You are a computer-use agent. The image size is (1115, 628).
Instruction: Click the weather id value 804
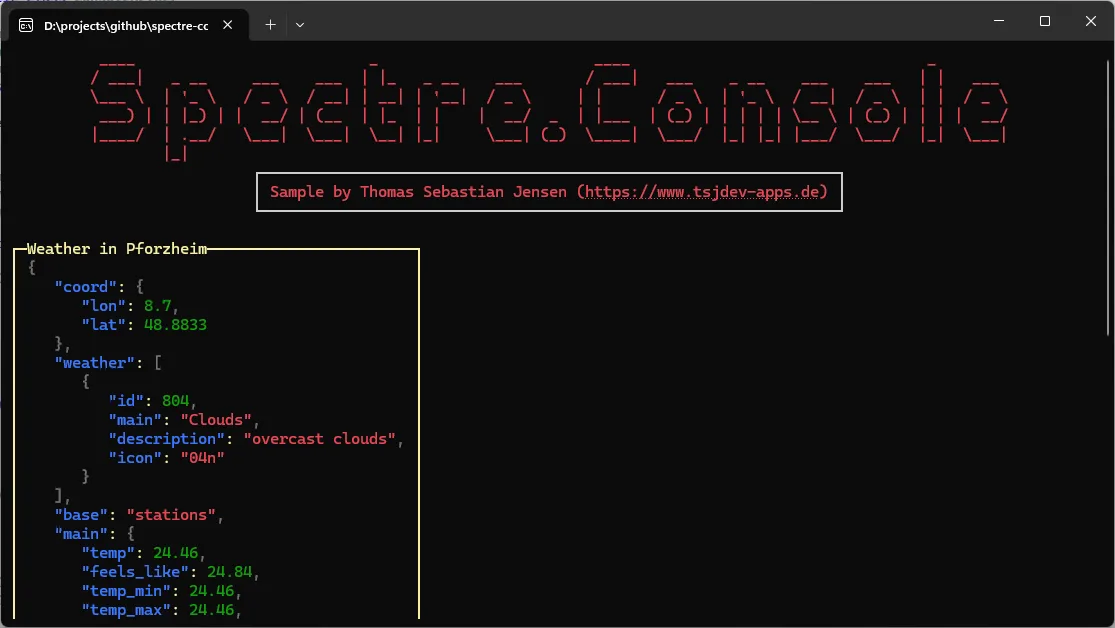click(x=175, y=401)
